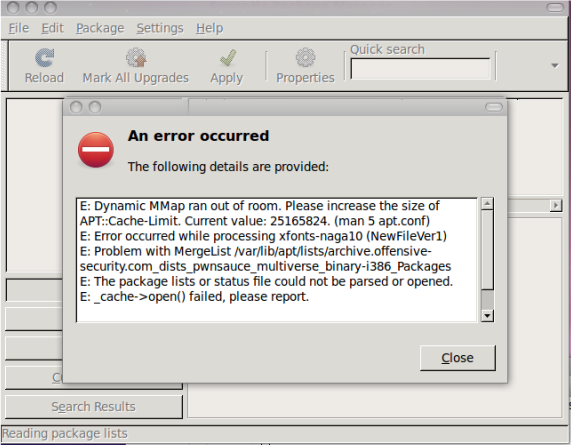
Task: Click the error details scroll-down arrow
Action: coord(487,315)
